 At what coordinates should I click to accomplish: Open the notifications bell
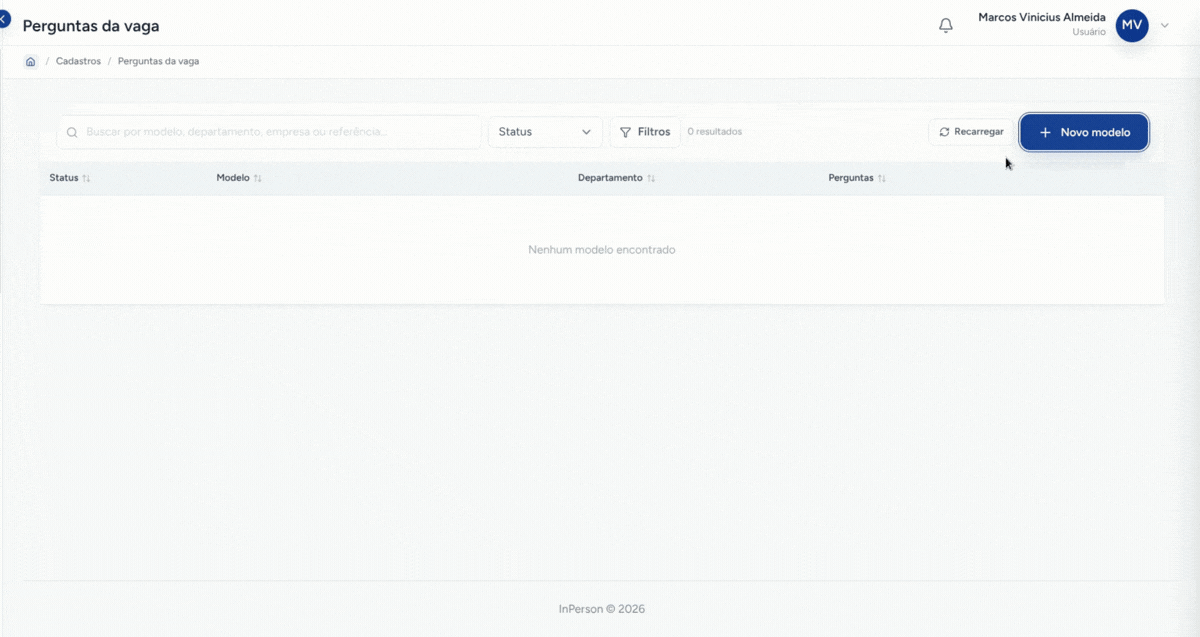[x=946, y=26]
